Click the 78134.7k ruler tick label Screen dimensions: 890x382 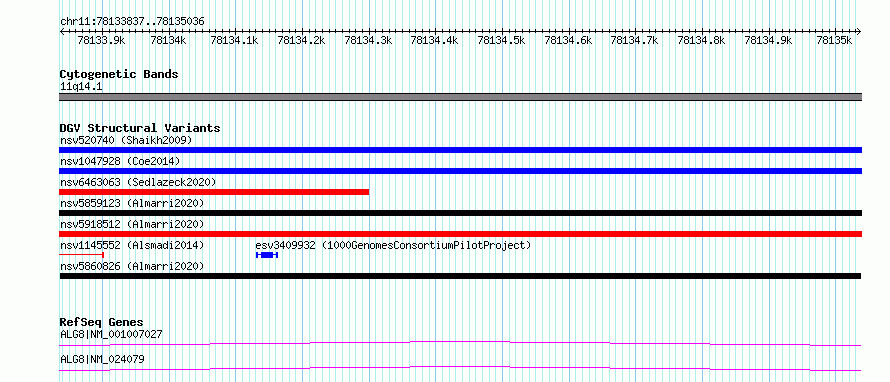click(634, 40)
